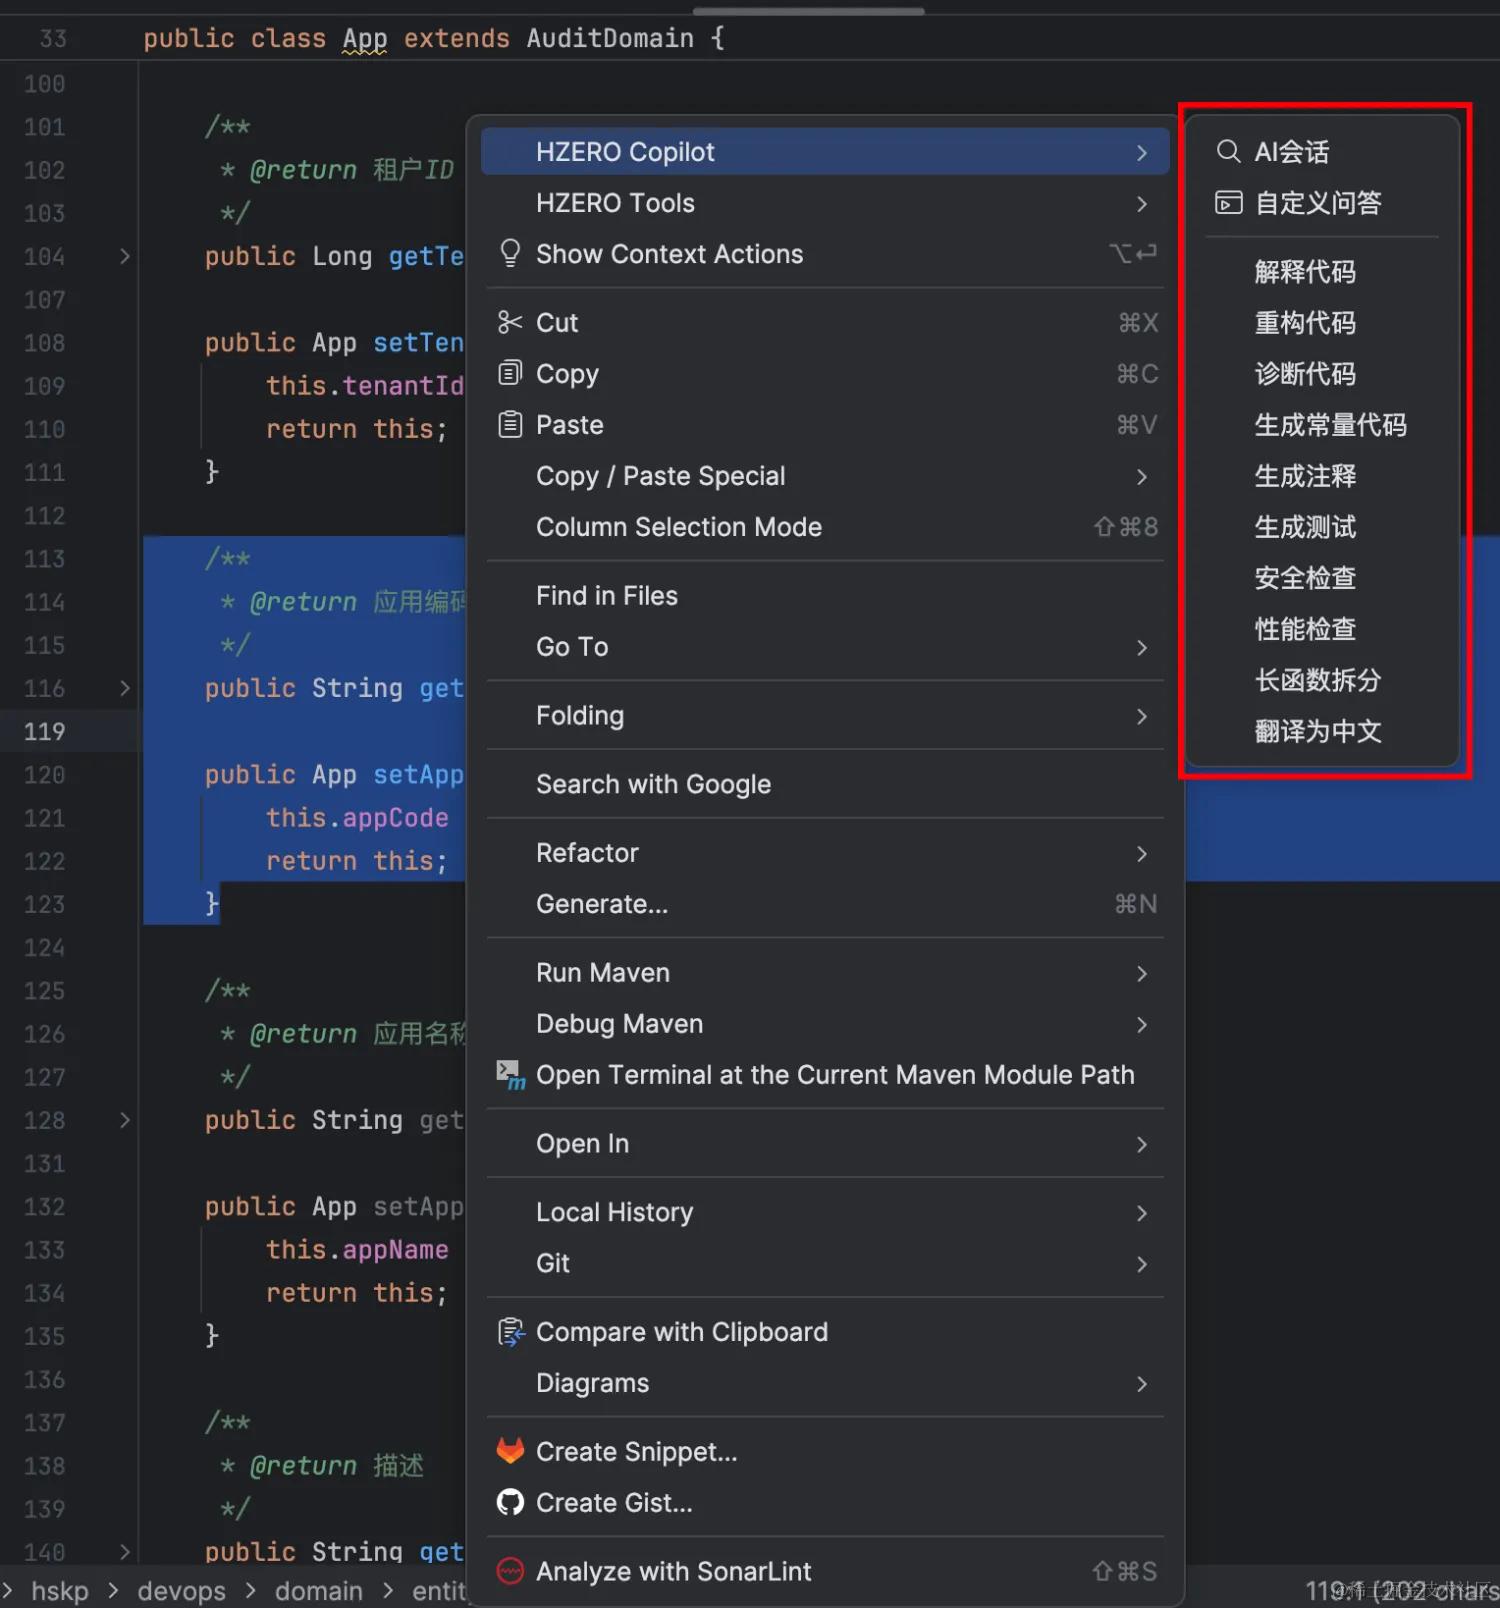
Task: Expand the Folding submenu arrow
Action: (x=1142, y=717)
